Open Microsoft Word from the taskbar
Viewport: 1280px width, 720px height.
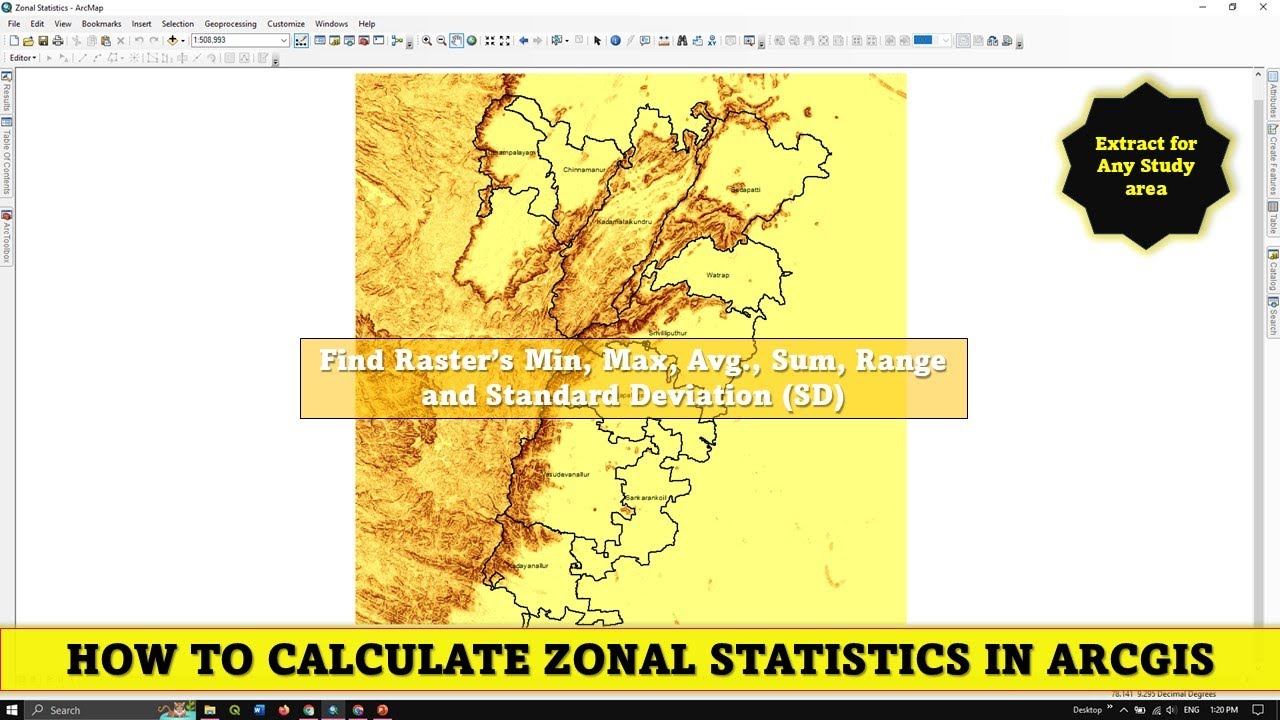259,710
